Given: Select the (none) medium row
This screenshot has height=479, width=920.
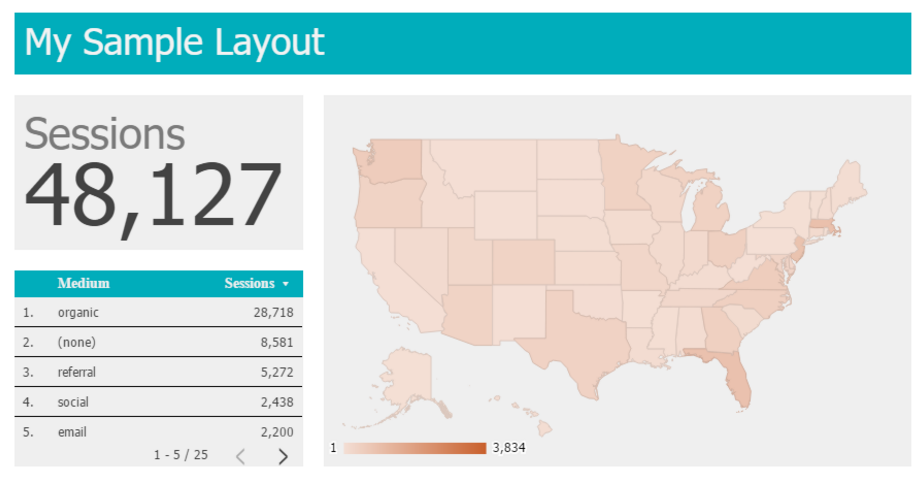Looking at the screenshot, I should click(x=158, y=342).
